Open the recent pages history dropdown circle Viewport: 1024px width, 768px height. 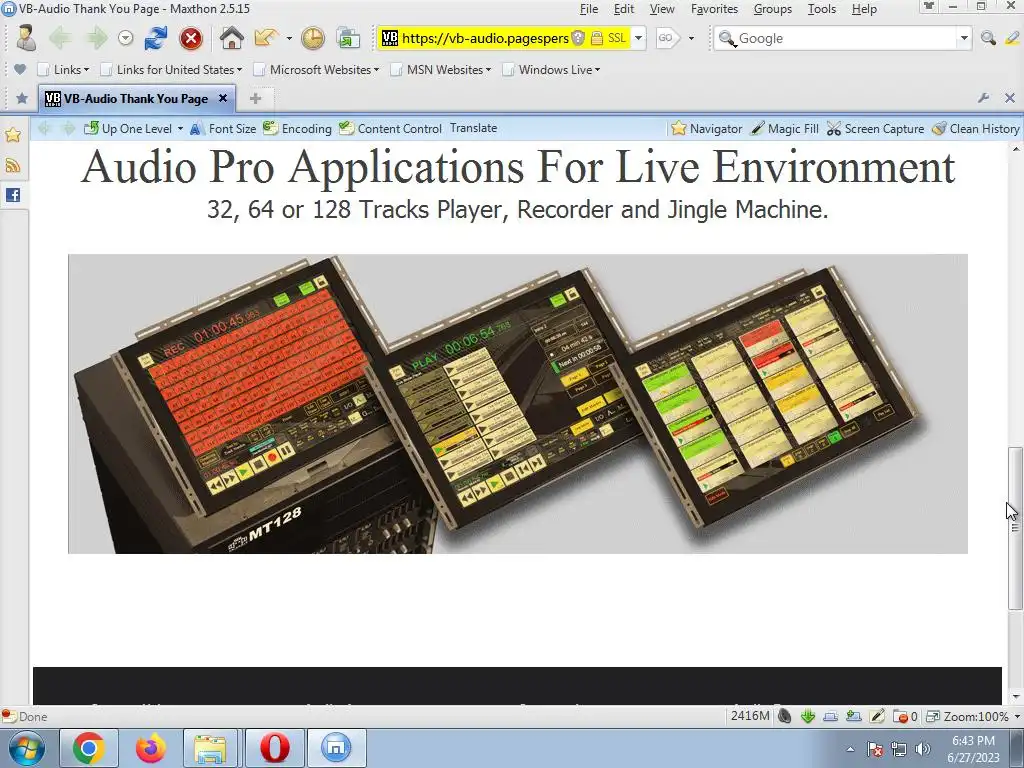click(125, 39)
